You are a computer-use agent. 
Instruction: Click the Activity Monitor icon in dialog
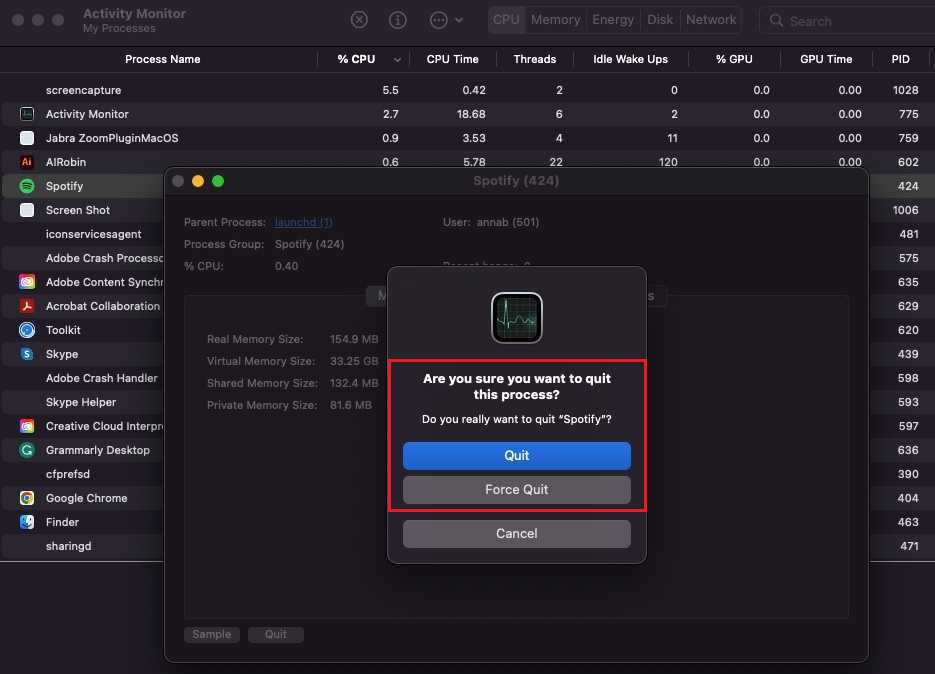tap(516, 318)
